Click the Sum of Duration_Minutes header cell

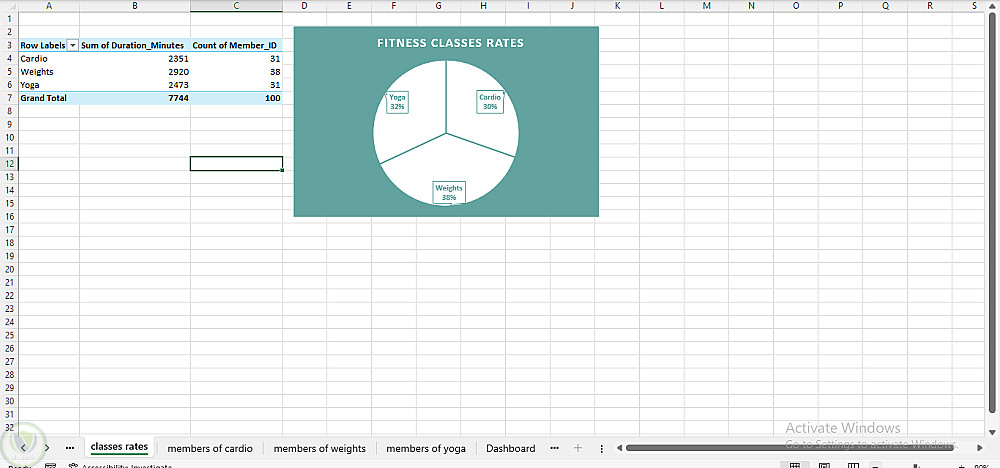(135, 46)
